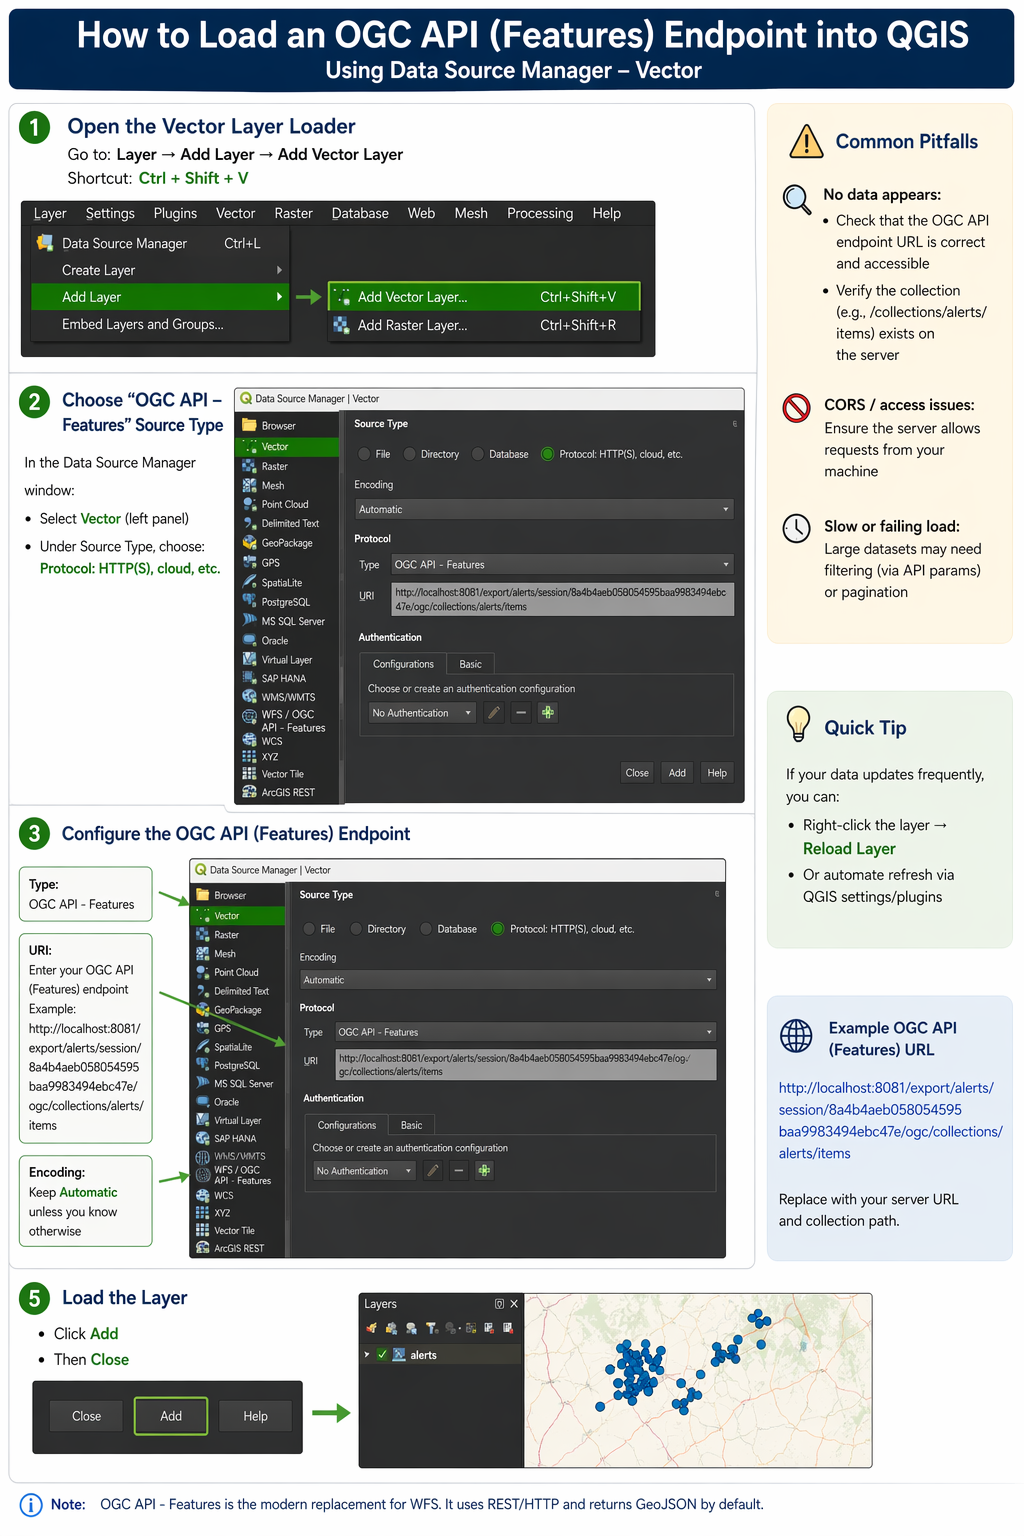Screen dimensions: 1024x1536
Task: Click alerts points map preview
Action: coord(698,1380)
